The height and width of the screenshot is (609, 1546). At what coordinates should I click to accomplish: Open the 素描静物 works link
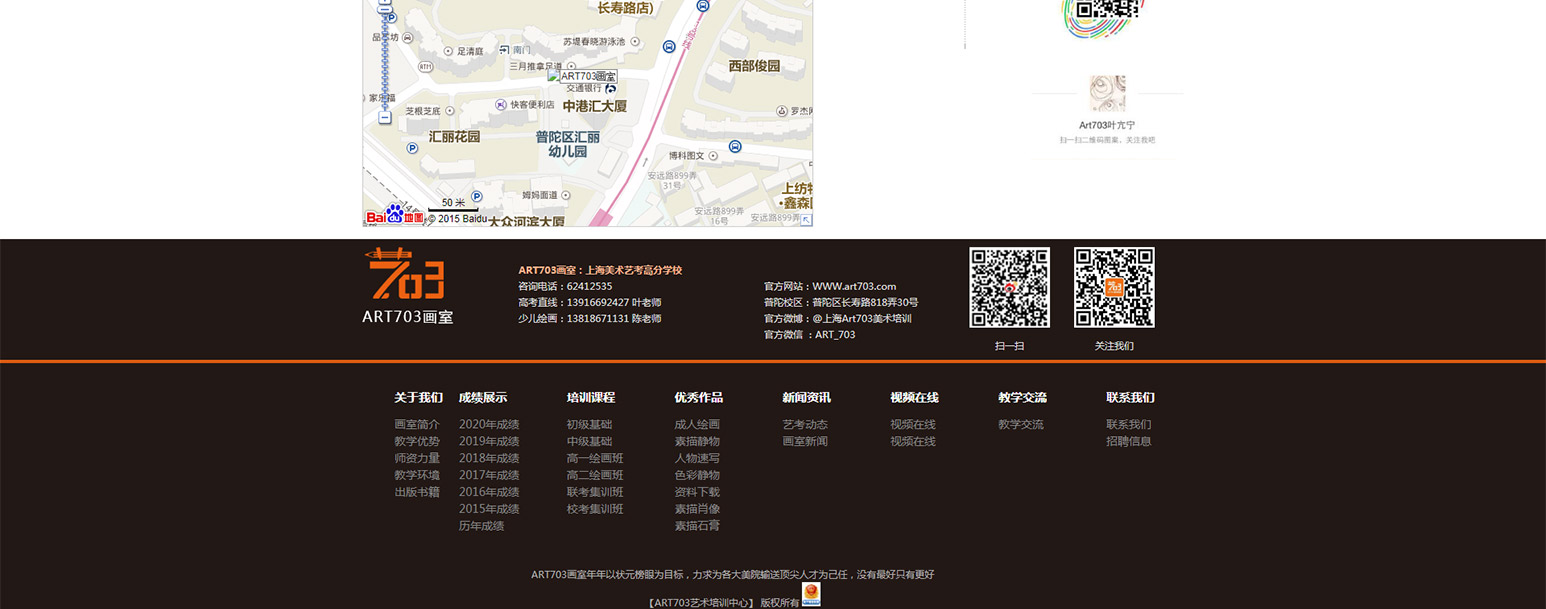tap(698, 441)
